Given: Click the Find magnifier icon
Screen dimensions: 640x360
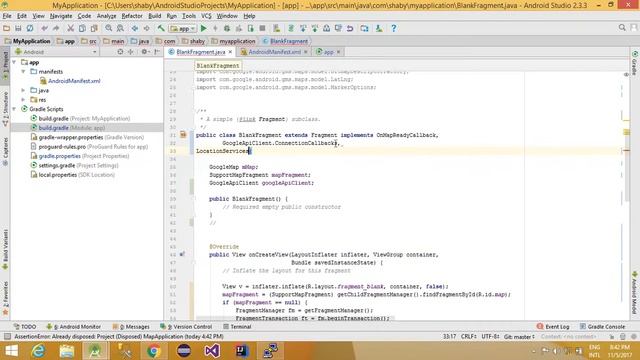Looking at the screenshot, I should (x=109, y=28).
